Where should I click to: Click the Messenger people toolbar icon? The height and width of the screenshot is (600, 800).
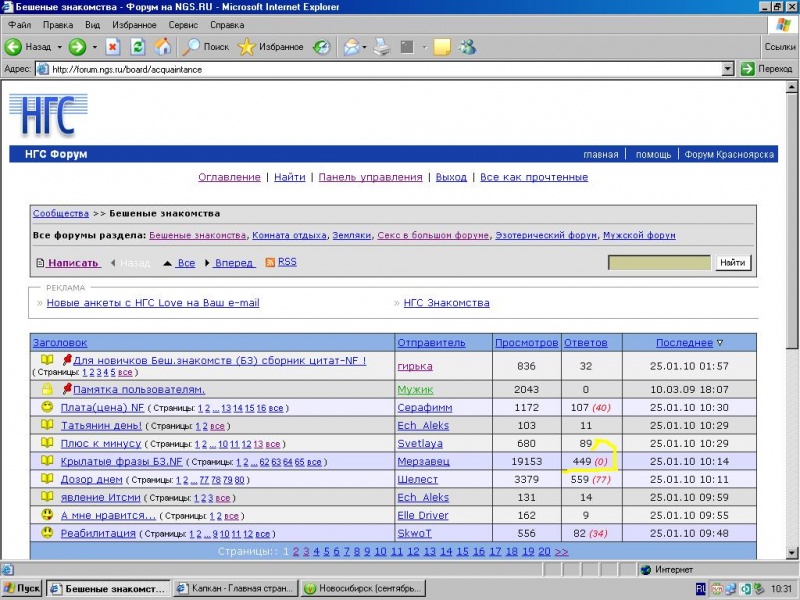pyautogui.click(x=467, y=46)
